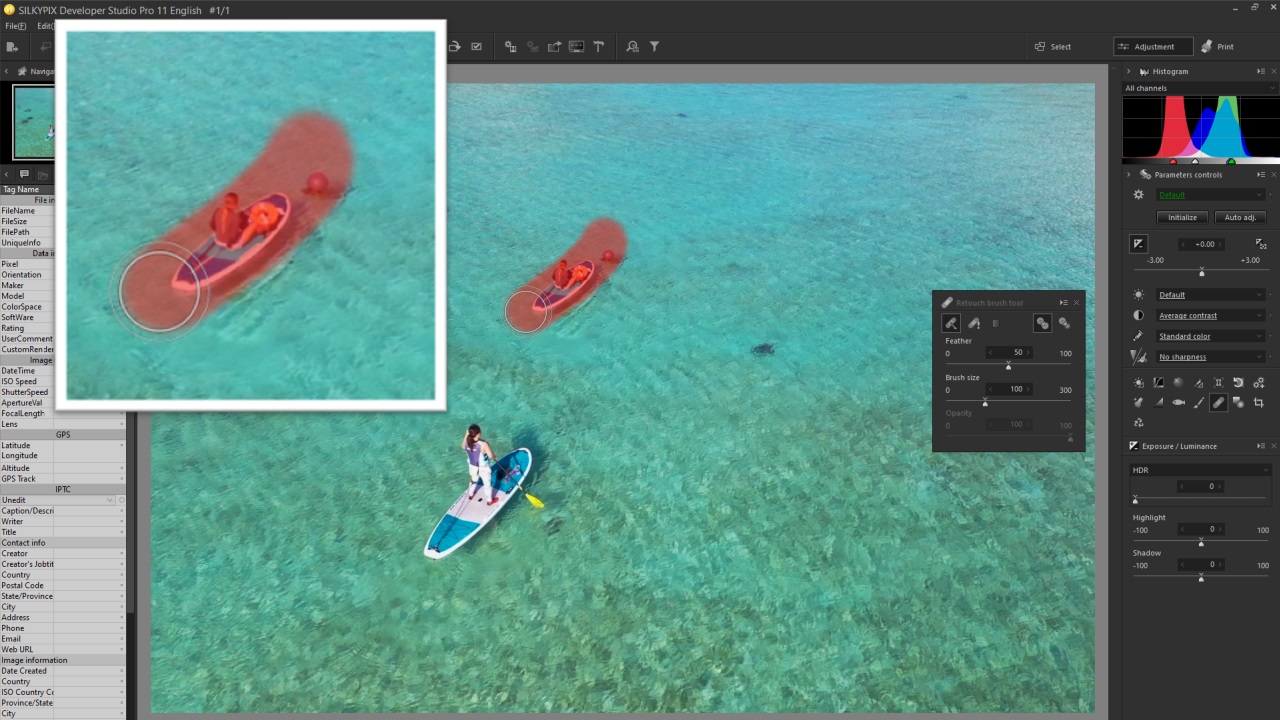Click the Navigator thumbnail preview
The height and width of the screenshot is (720, 1280).
point(34,121)
